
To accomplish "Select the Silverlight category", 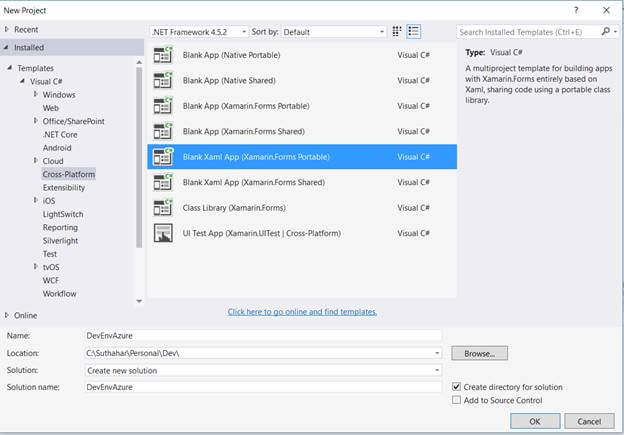I will click(60, 240).
